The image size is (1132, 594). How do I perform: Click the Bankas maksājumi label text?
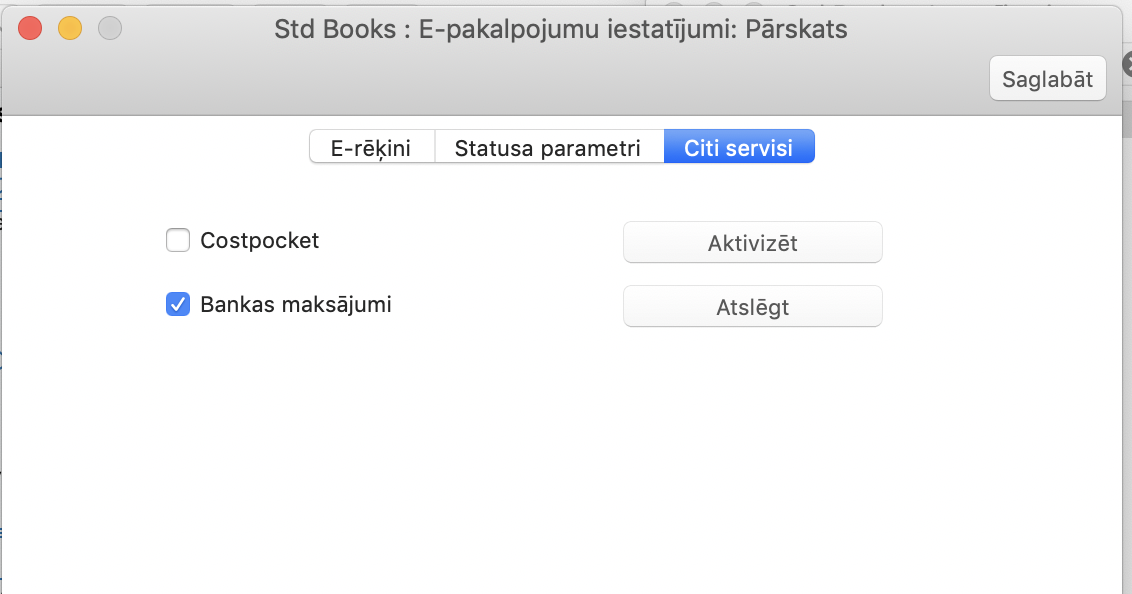(x=296, y=305)
